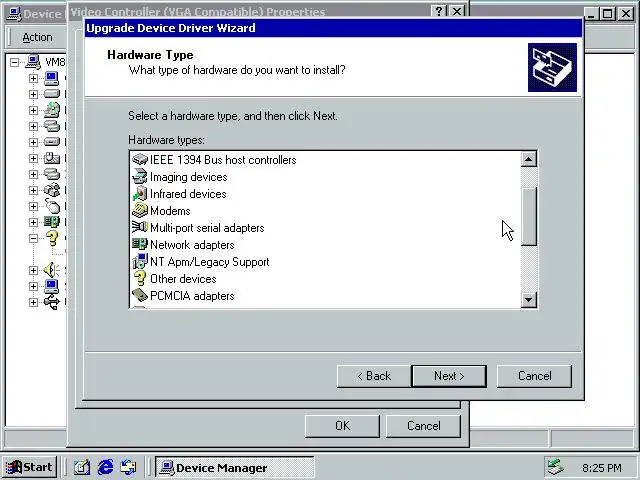
Task: Click the hardware types scrollbar thumb
Action: coord(529,216)
